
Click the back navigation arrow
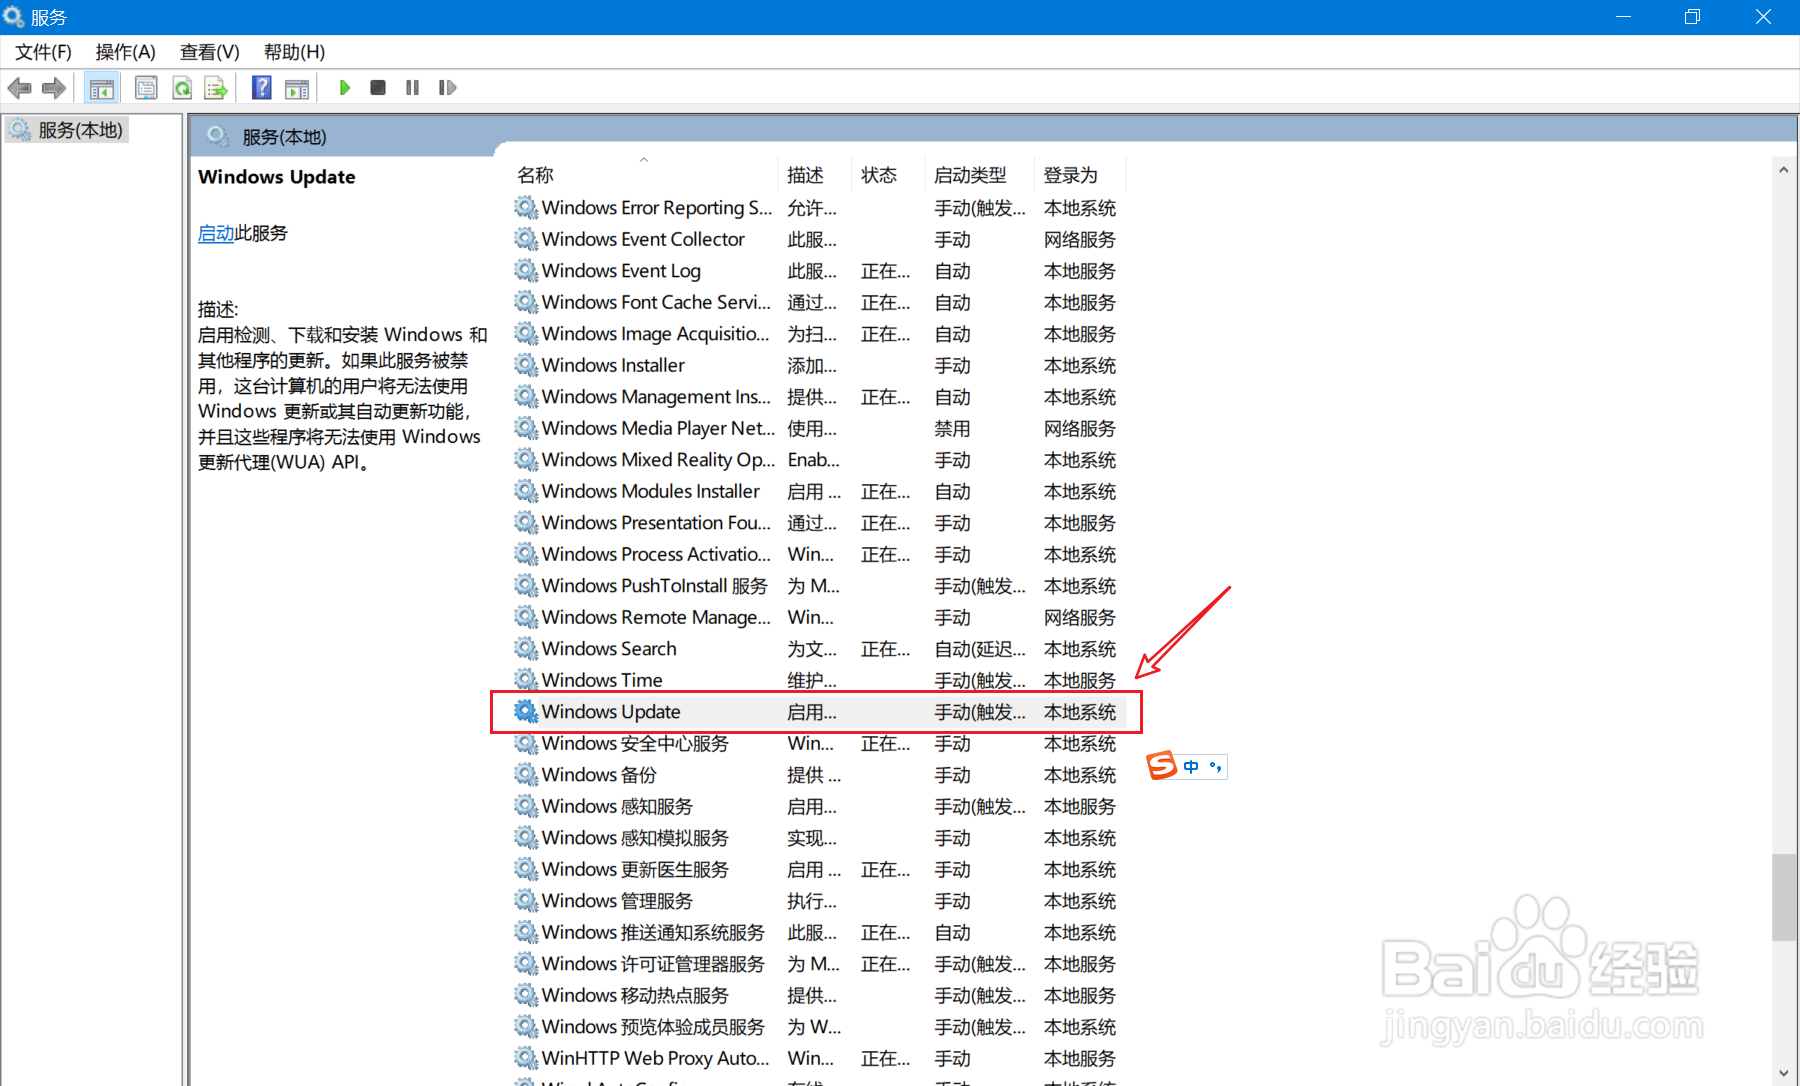(19, 88)
